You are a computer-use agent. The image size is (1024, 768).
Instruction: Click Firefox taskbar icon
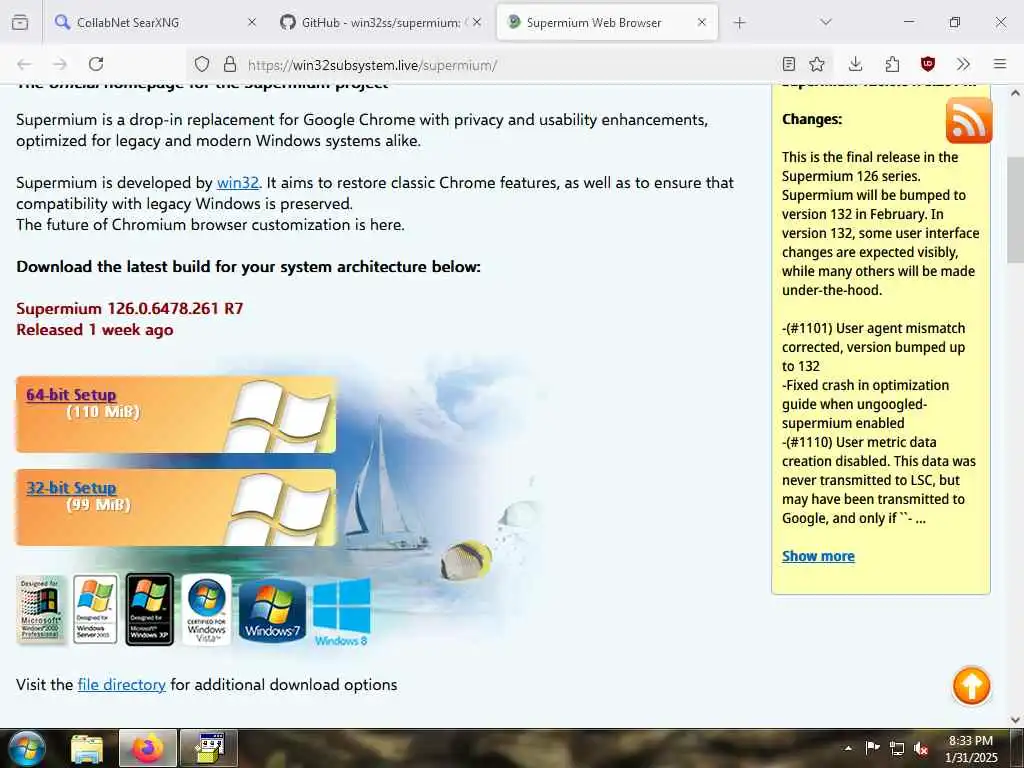148,748
